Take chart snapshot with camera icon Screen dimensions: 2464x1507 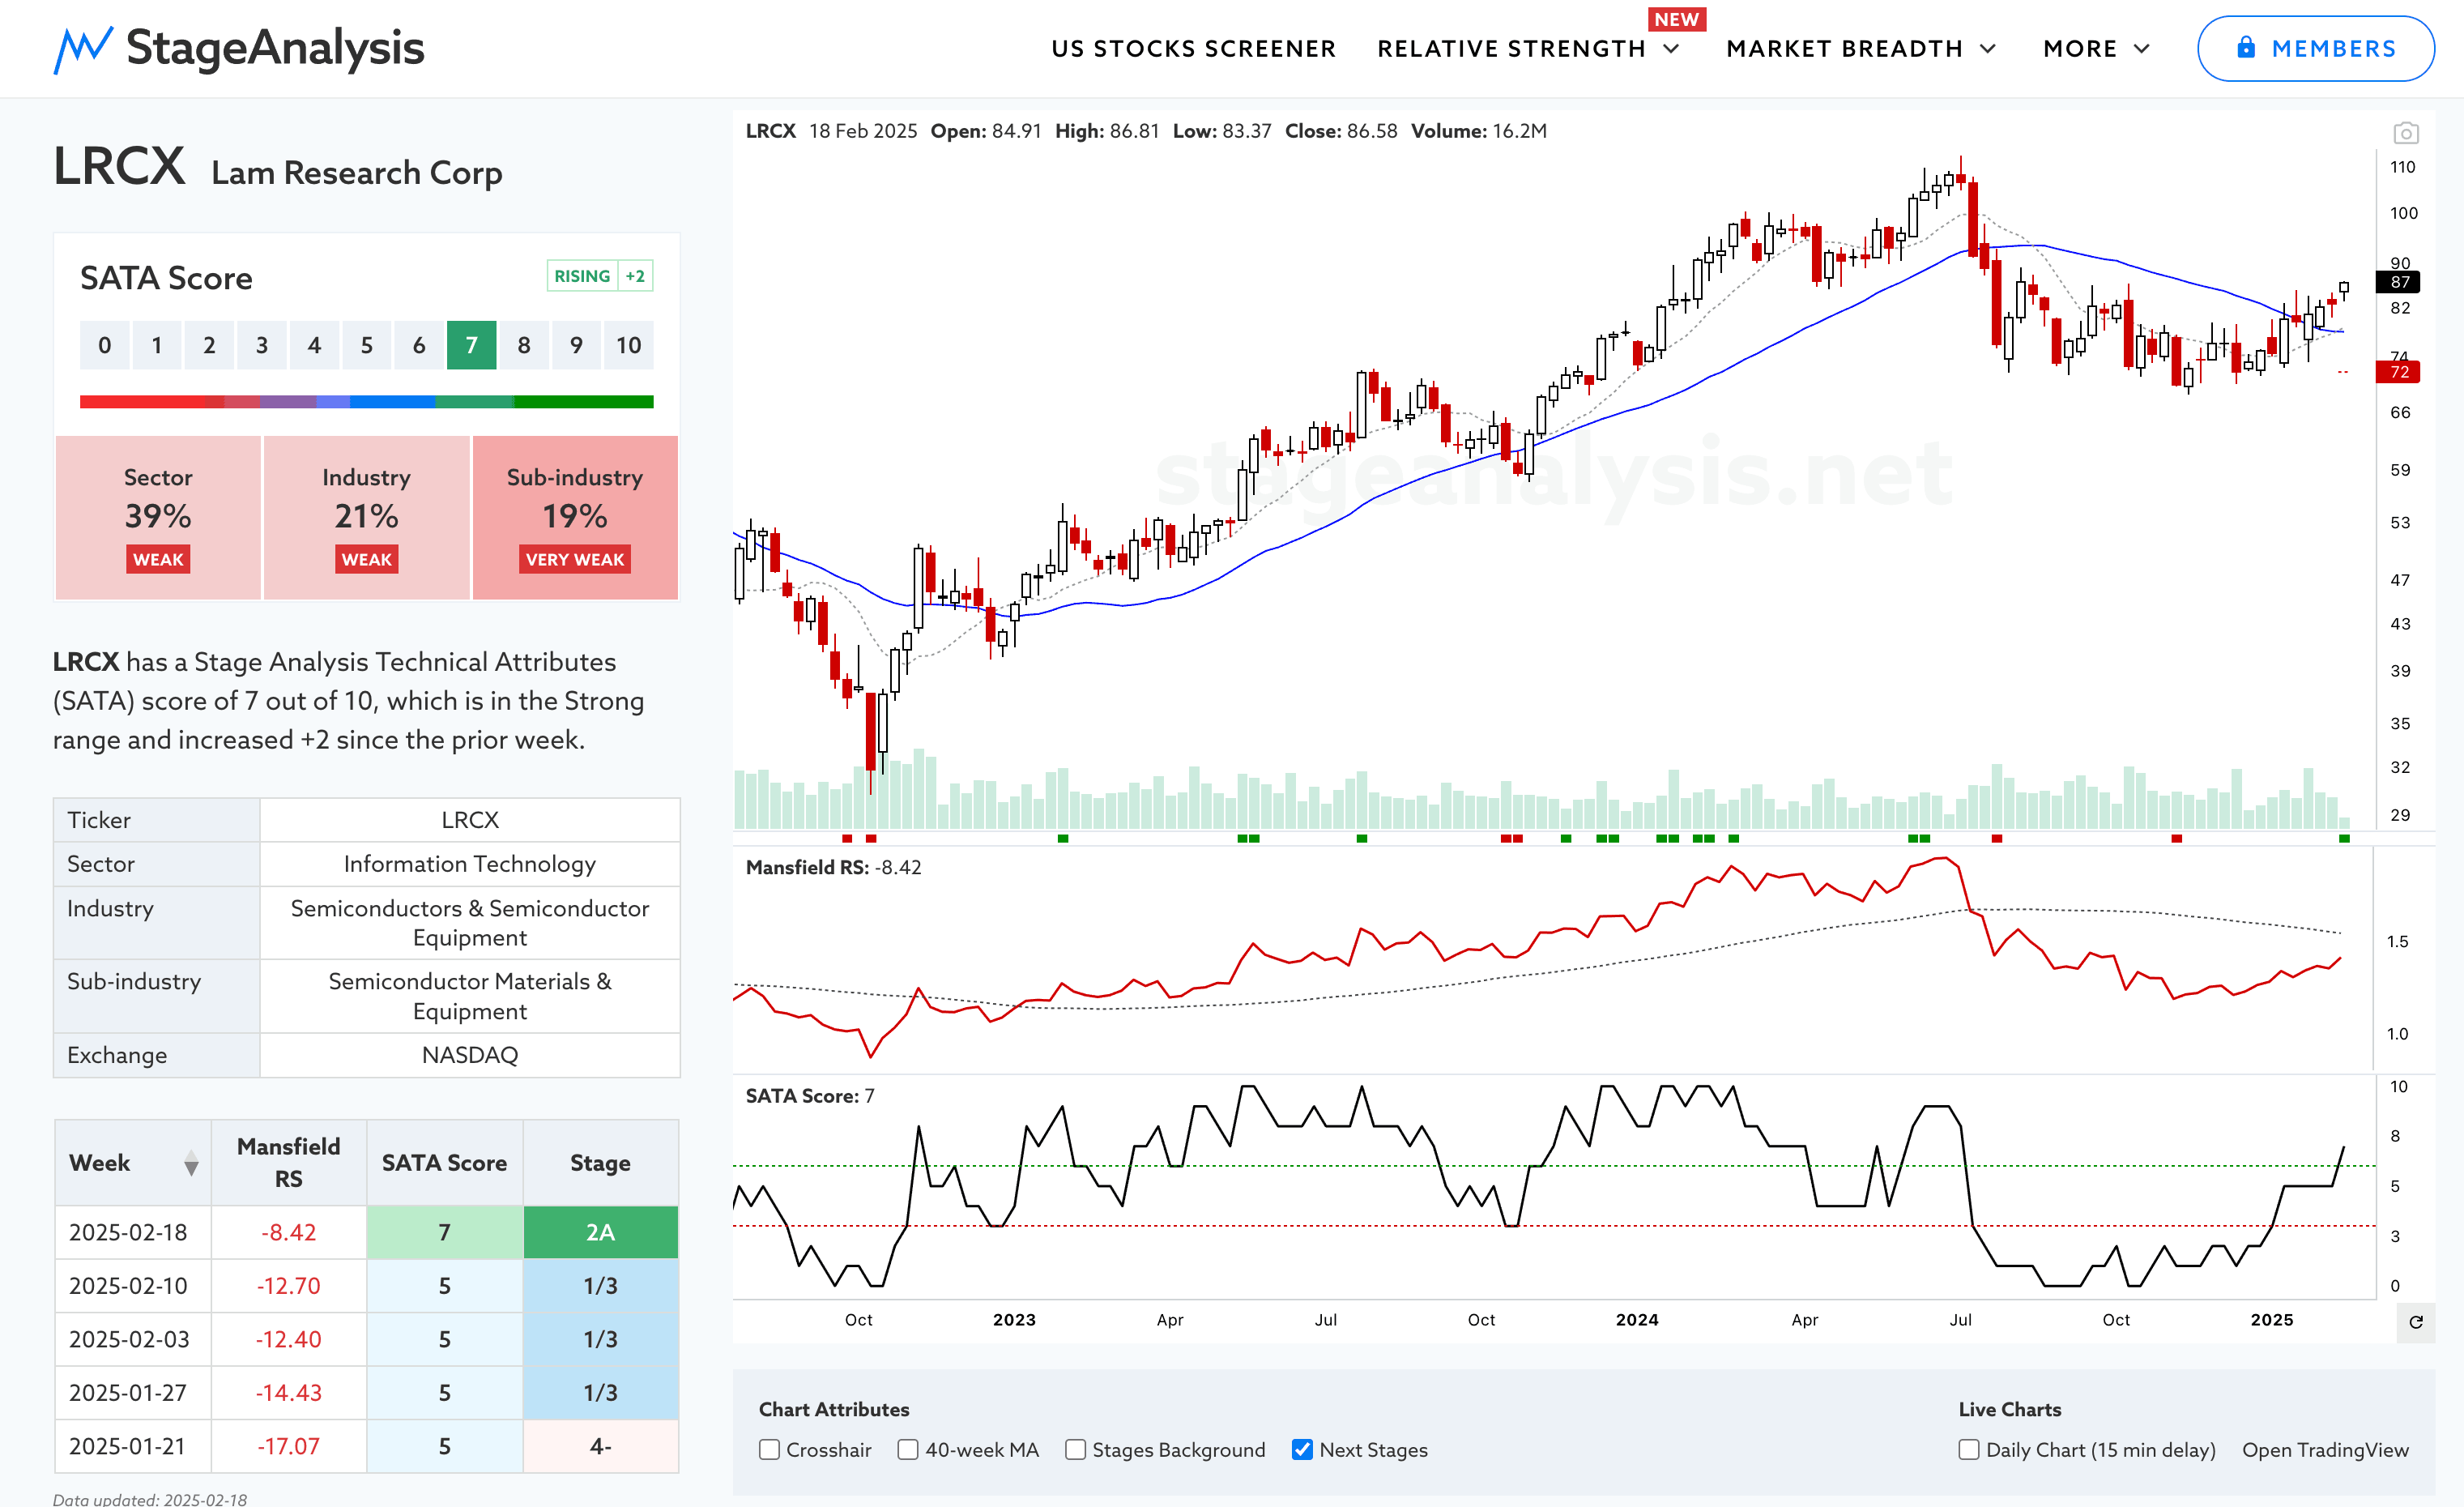click(x=2405, y=133)
